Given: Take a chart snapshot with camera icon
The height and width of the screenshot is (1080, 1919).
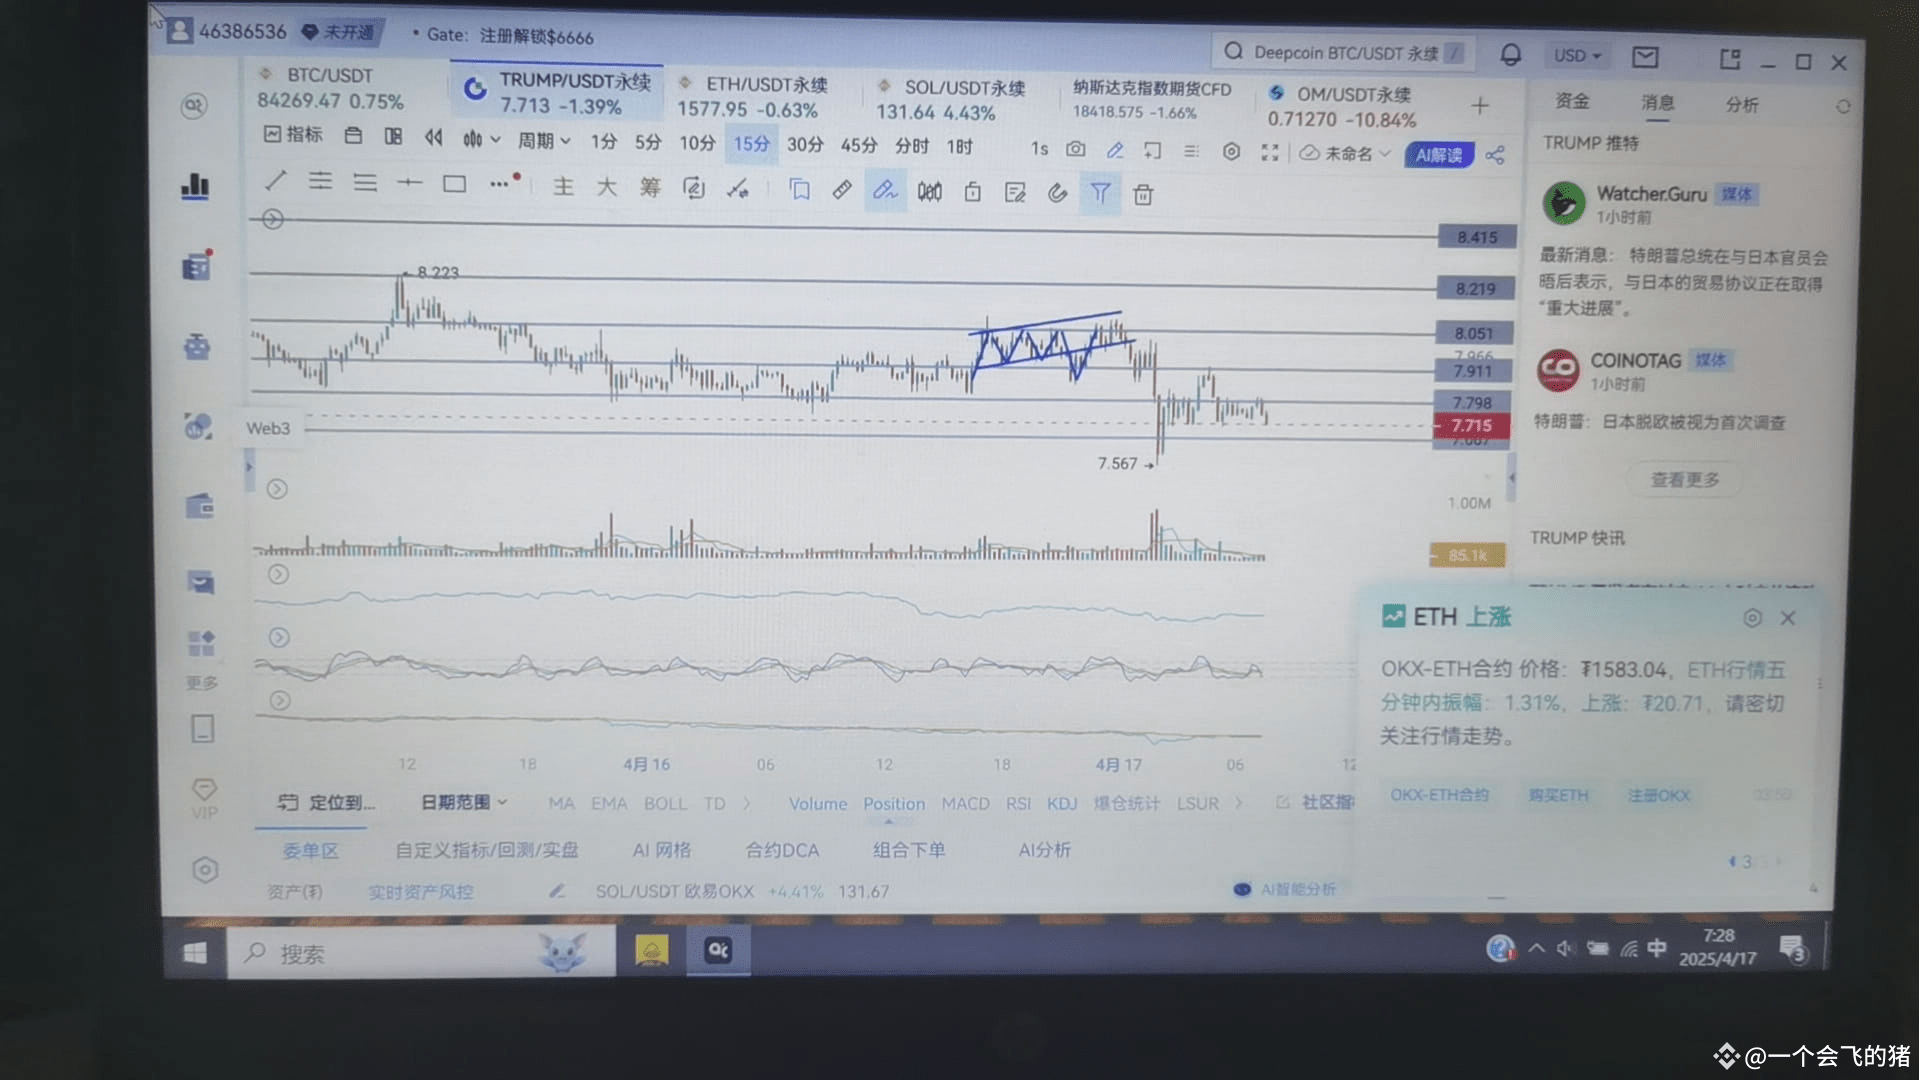Looking at the screenshot, I should [x=1075, y=149].
